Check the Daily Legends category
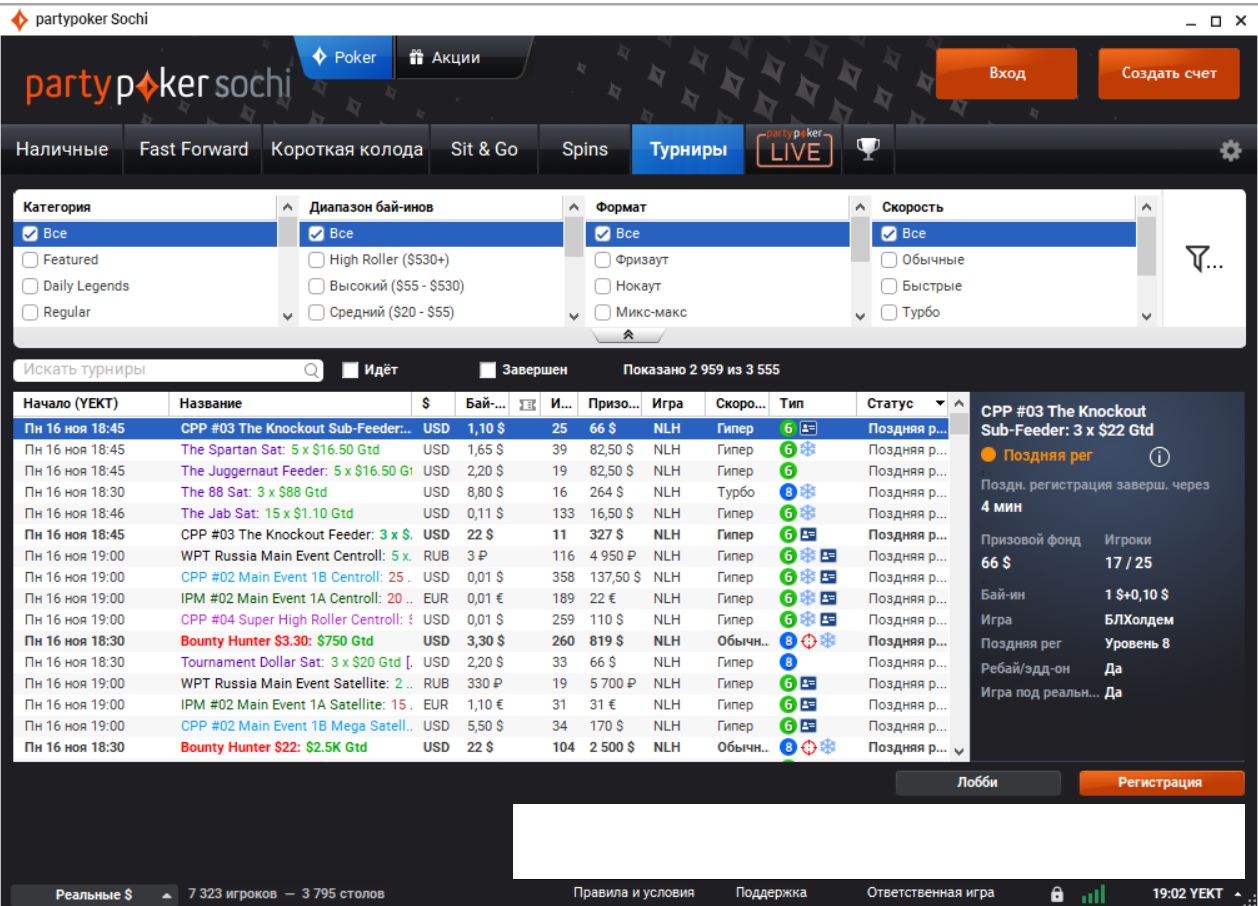1258x906 pixels. click(30, 286)
